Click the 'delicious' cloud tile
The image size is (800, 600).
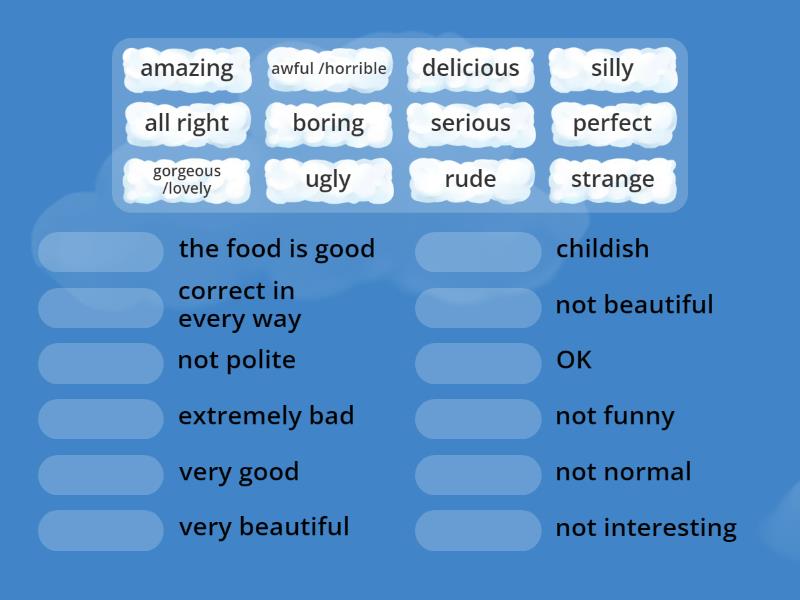470,69
